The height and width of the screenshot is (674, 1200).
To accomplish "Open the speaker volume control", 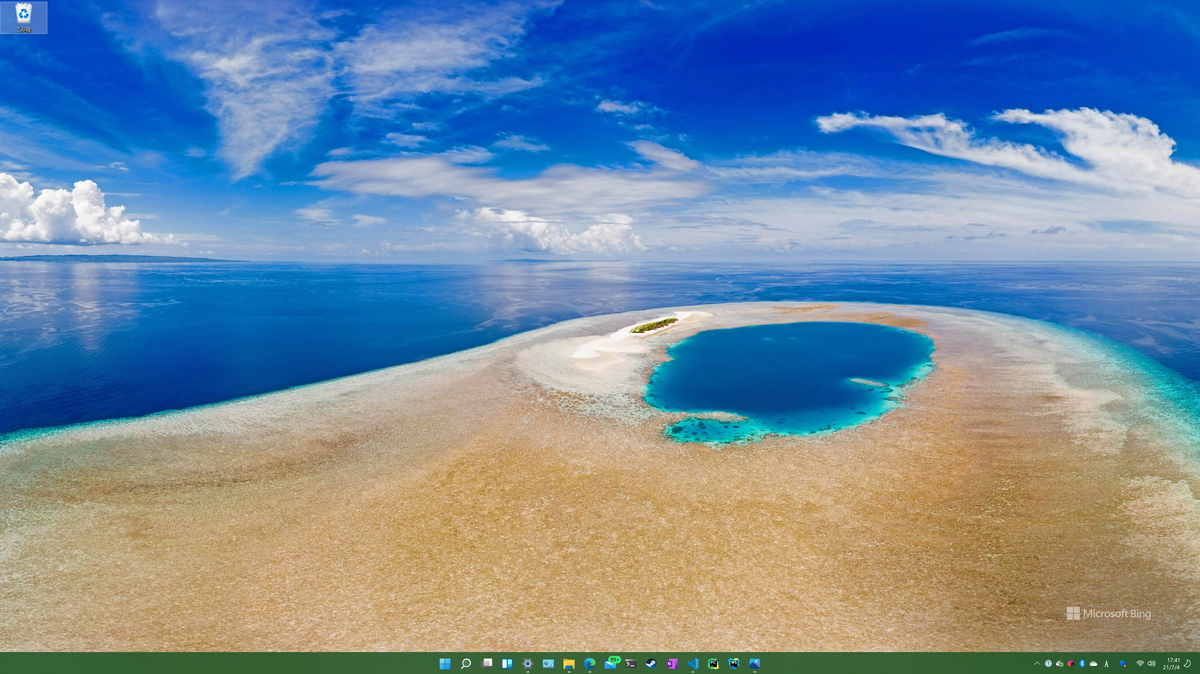I will pos(1151,663).
